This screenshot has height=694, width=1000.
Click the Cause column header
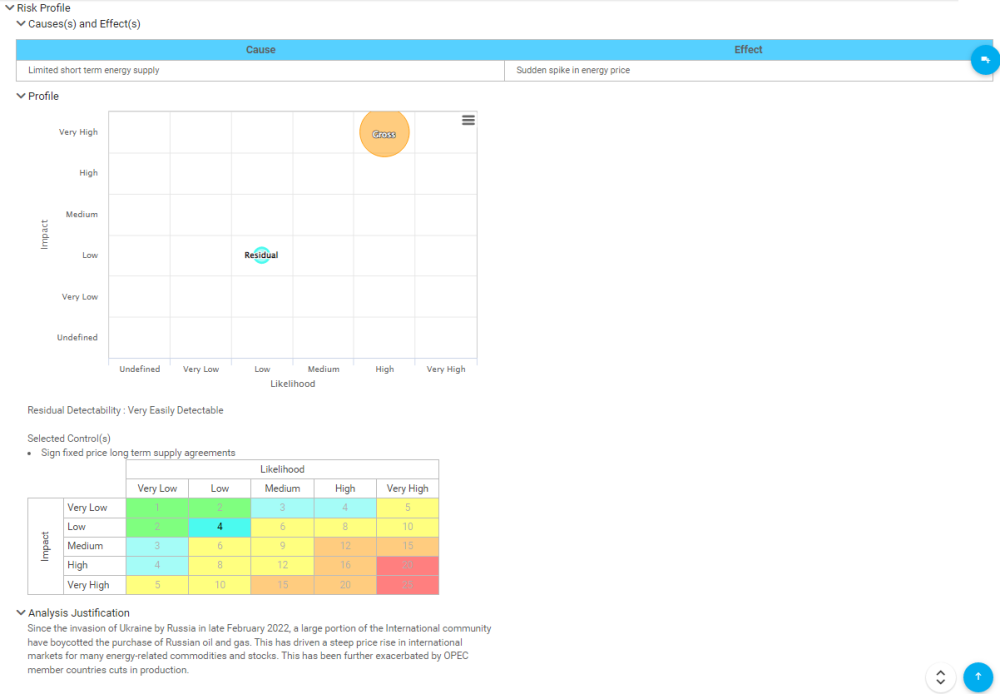click(259, 48)
